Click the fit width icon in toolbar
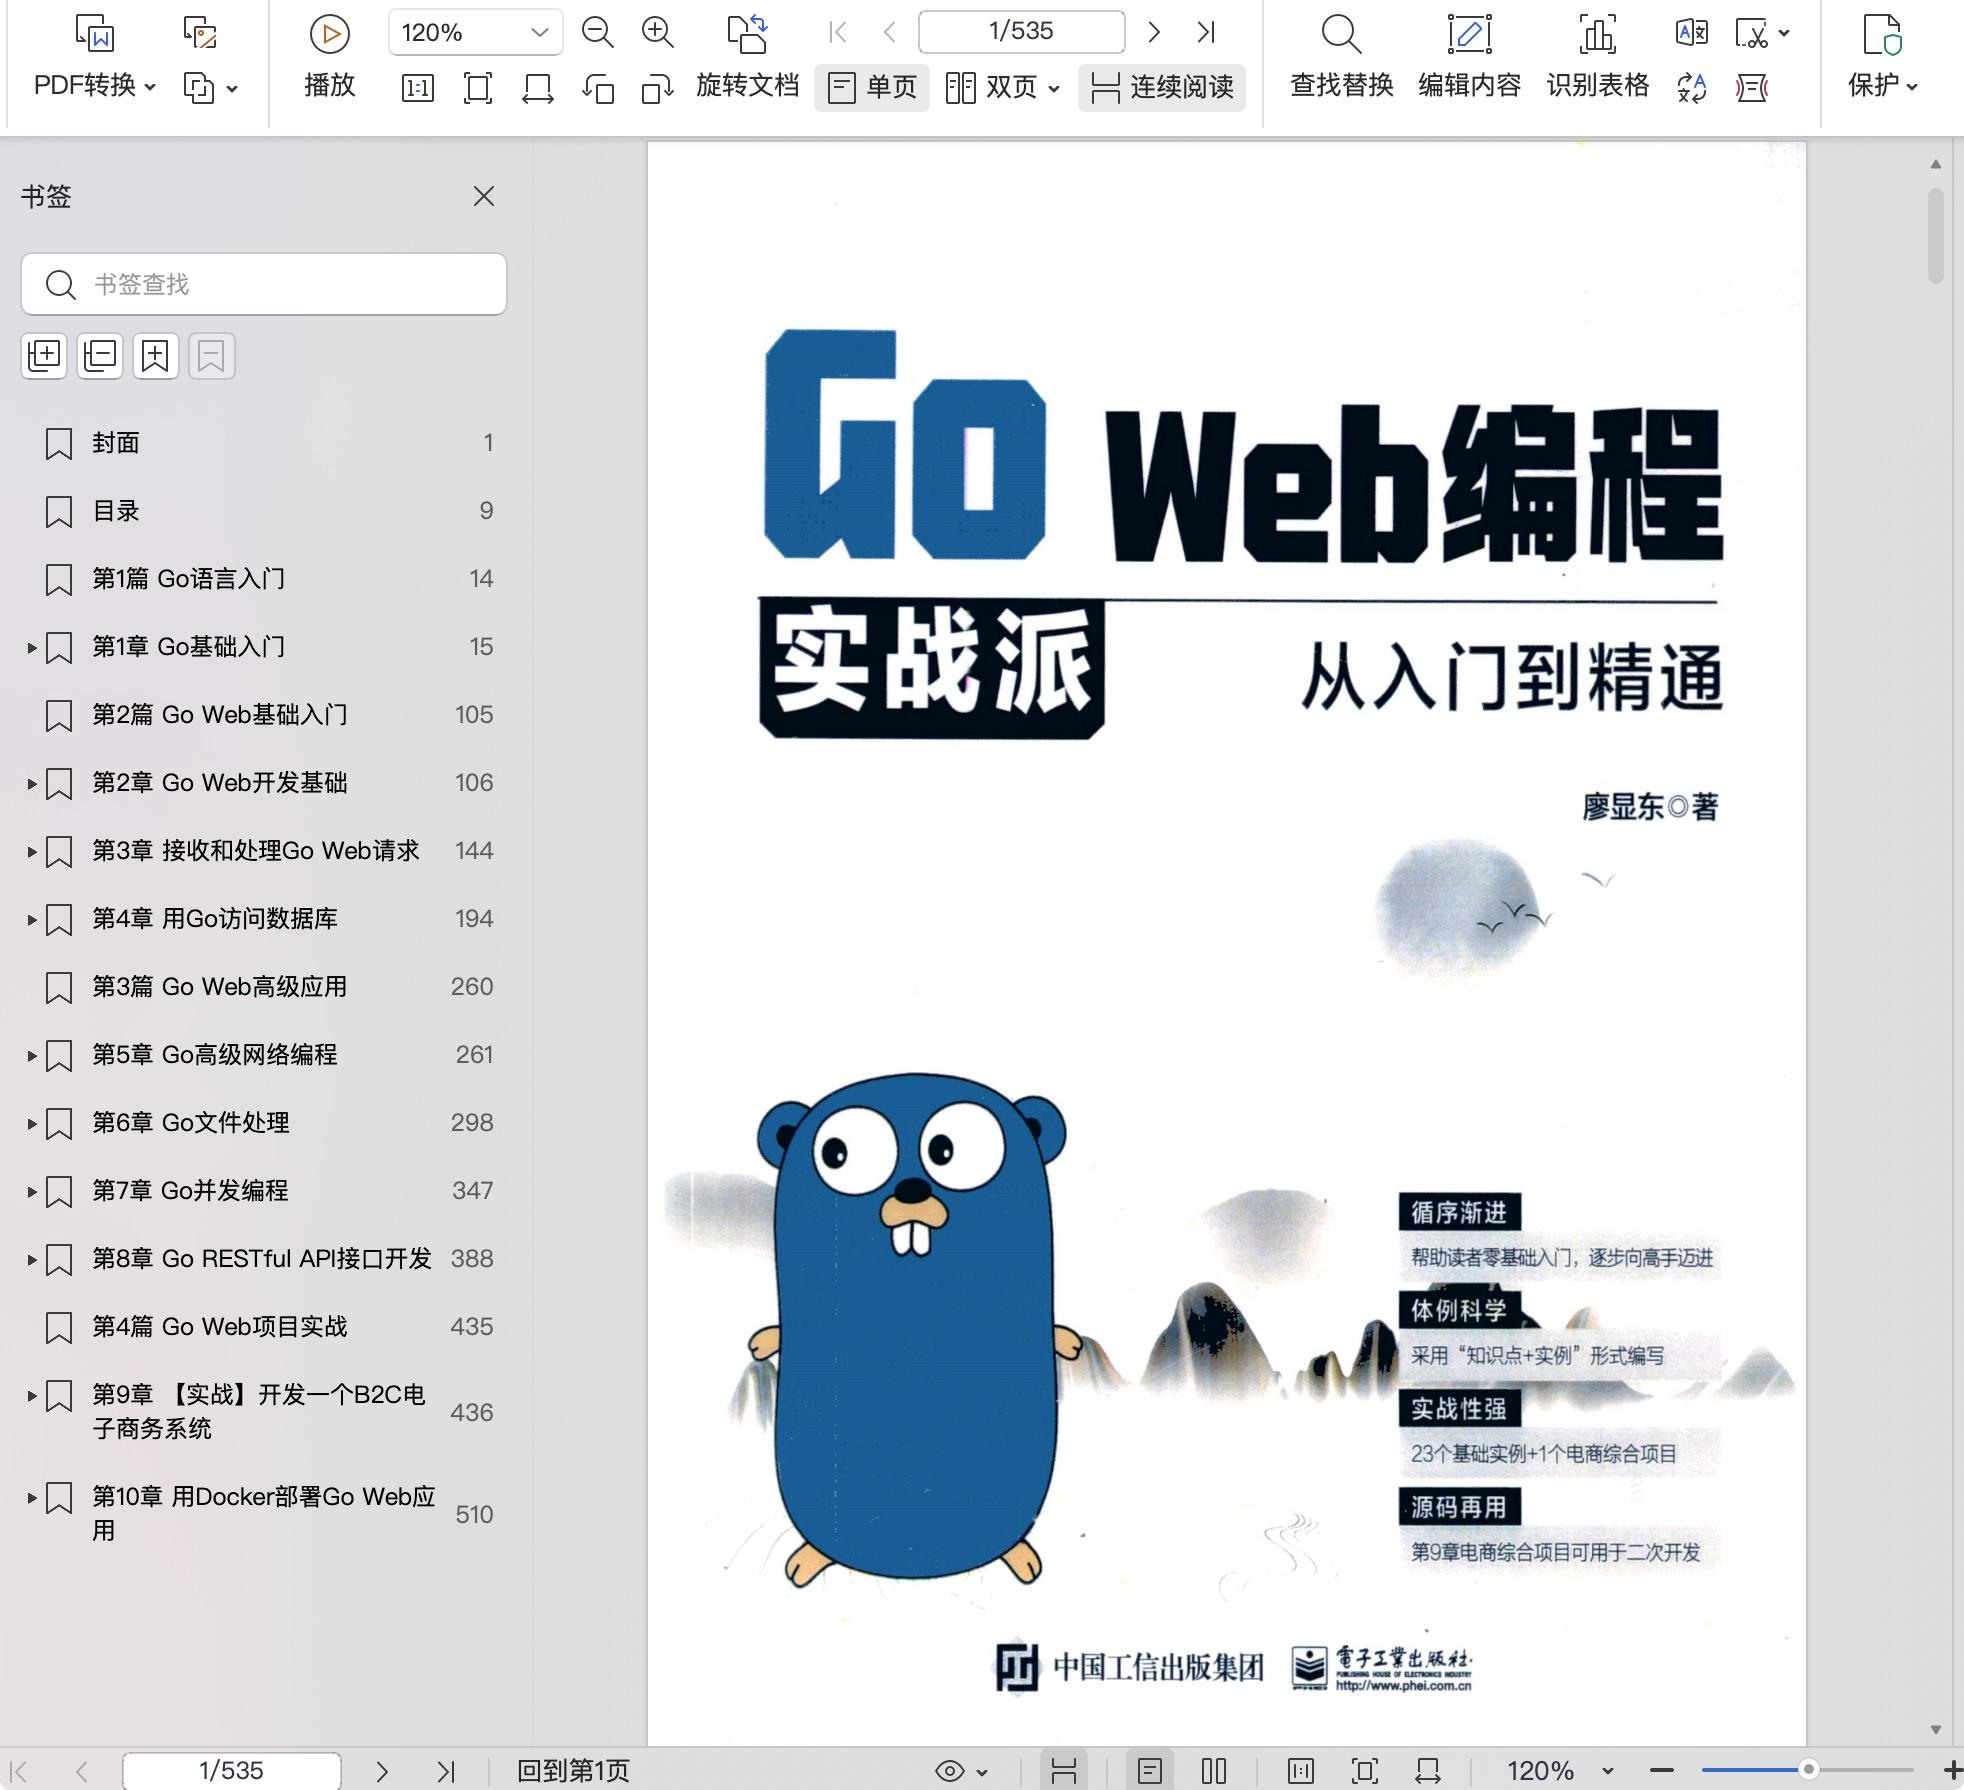1964x1790 pixels. click(538, 88)
